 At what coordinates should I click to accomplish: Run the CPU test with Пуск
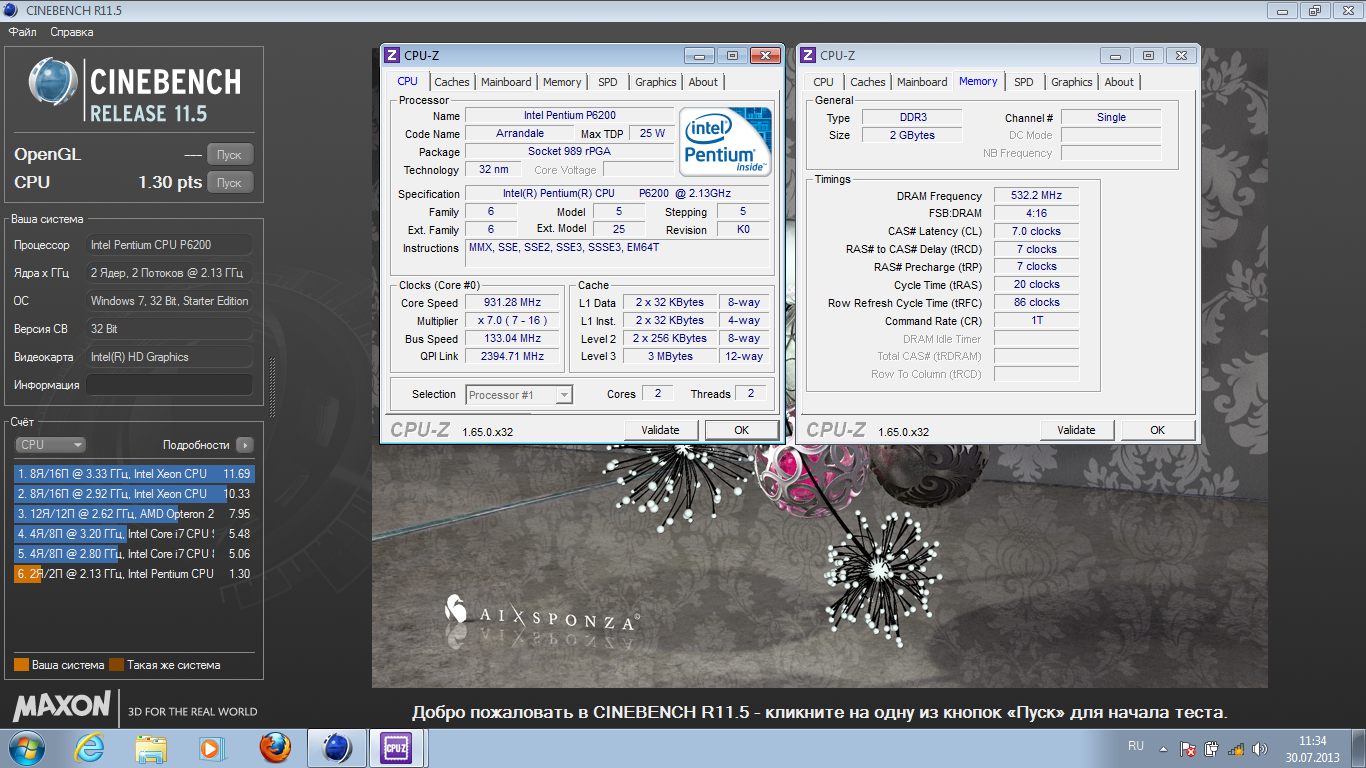(x=230, y=183)
